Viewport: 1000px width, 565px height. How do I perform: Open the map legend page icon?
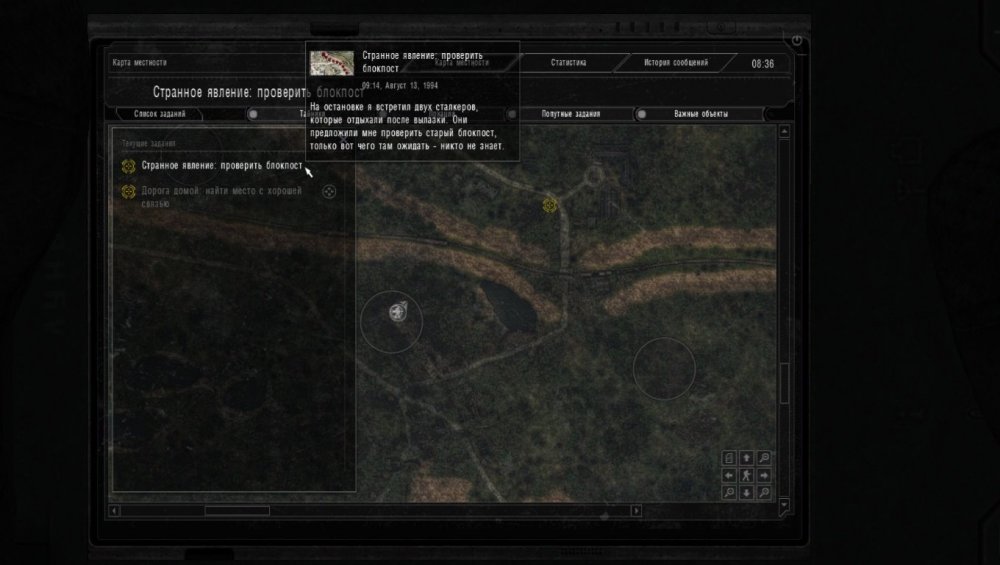[730, 458]
